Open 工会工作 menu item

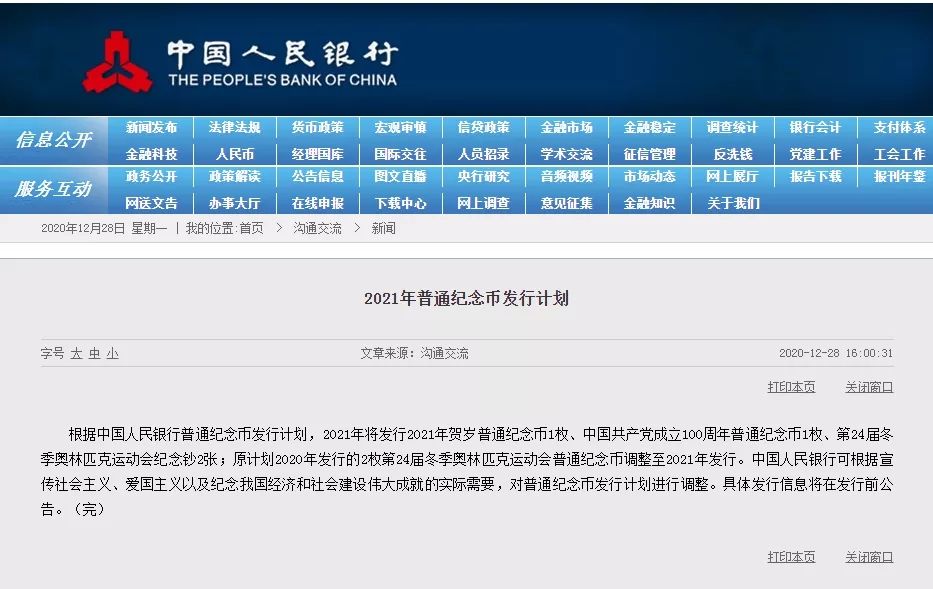click(900, 154)
